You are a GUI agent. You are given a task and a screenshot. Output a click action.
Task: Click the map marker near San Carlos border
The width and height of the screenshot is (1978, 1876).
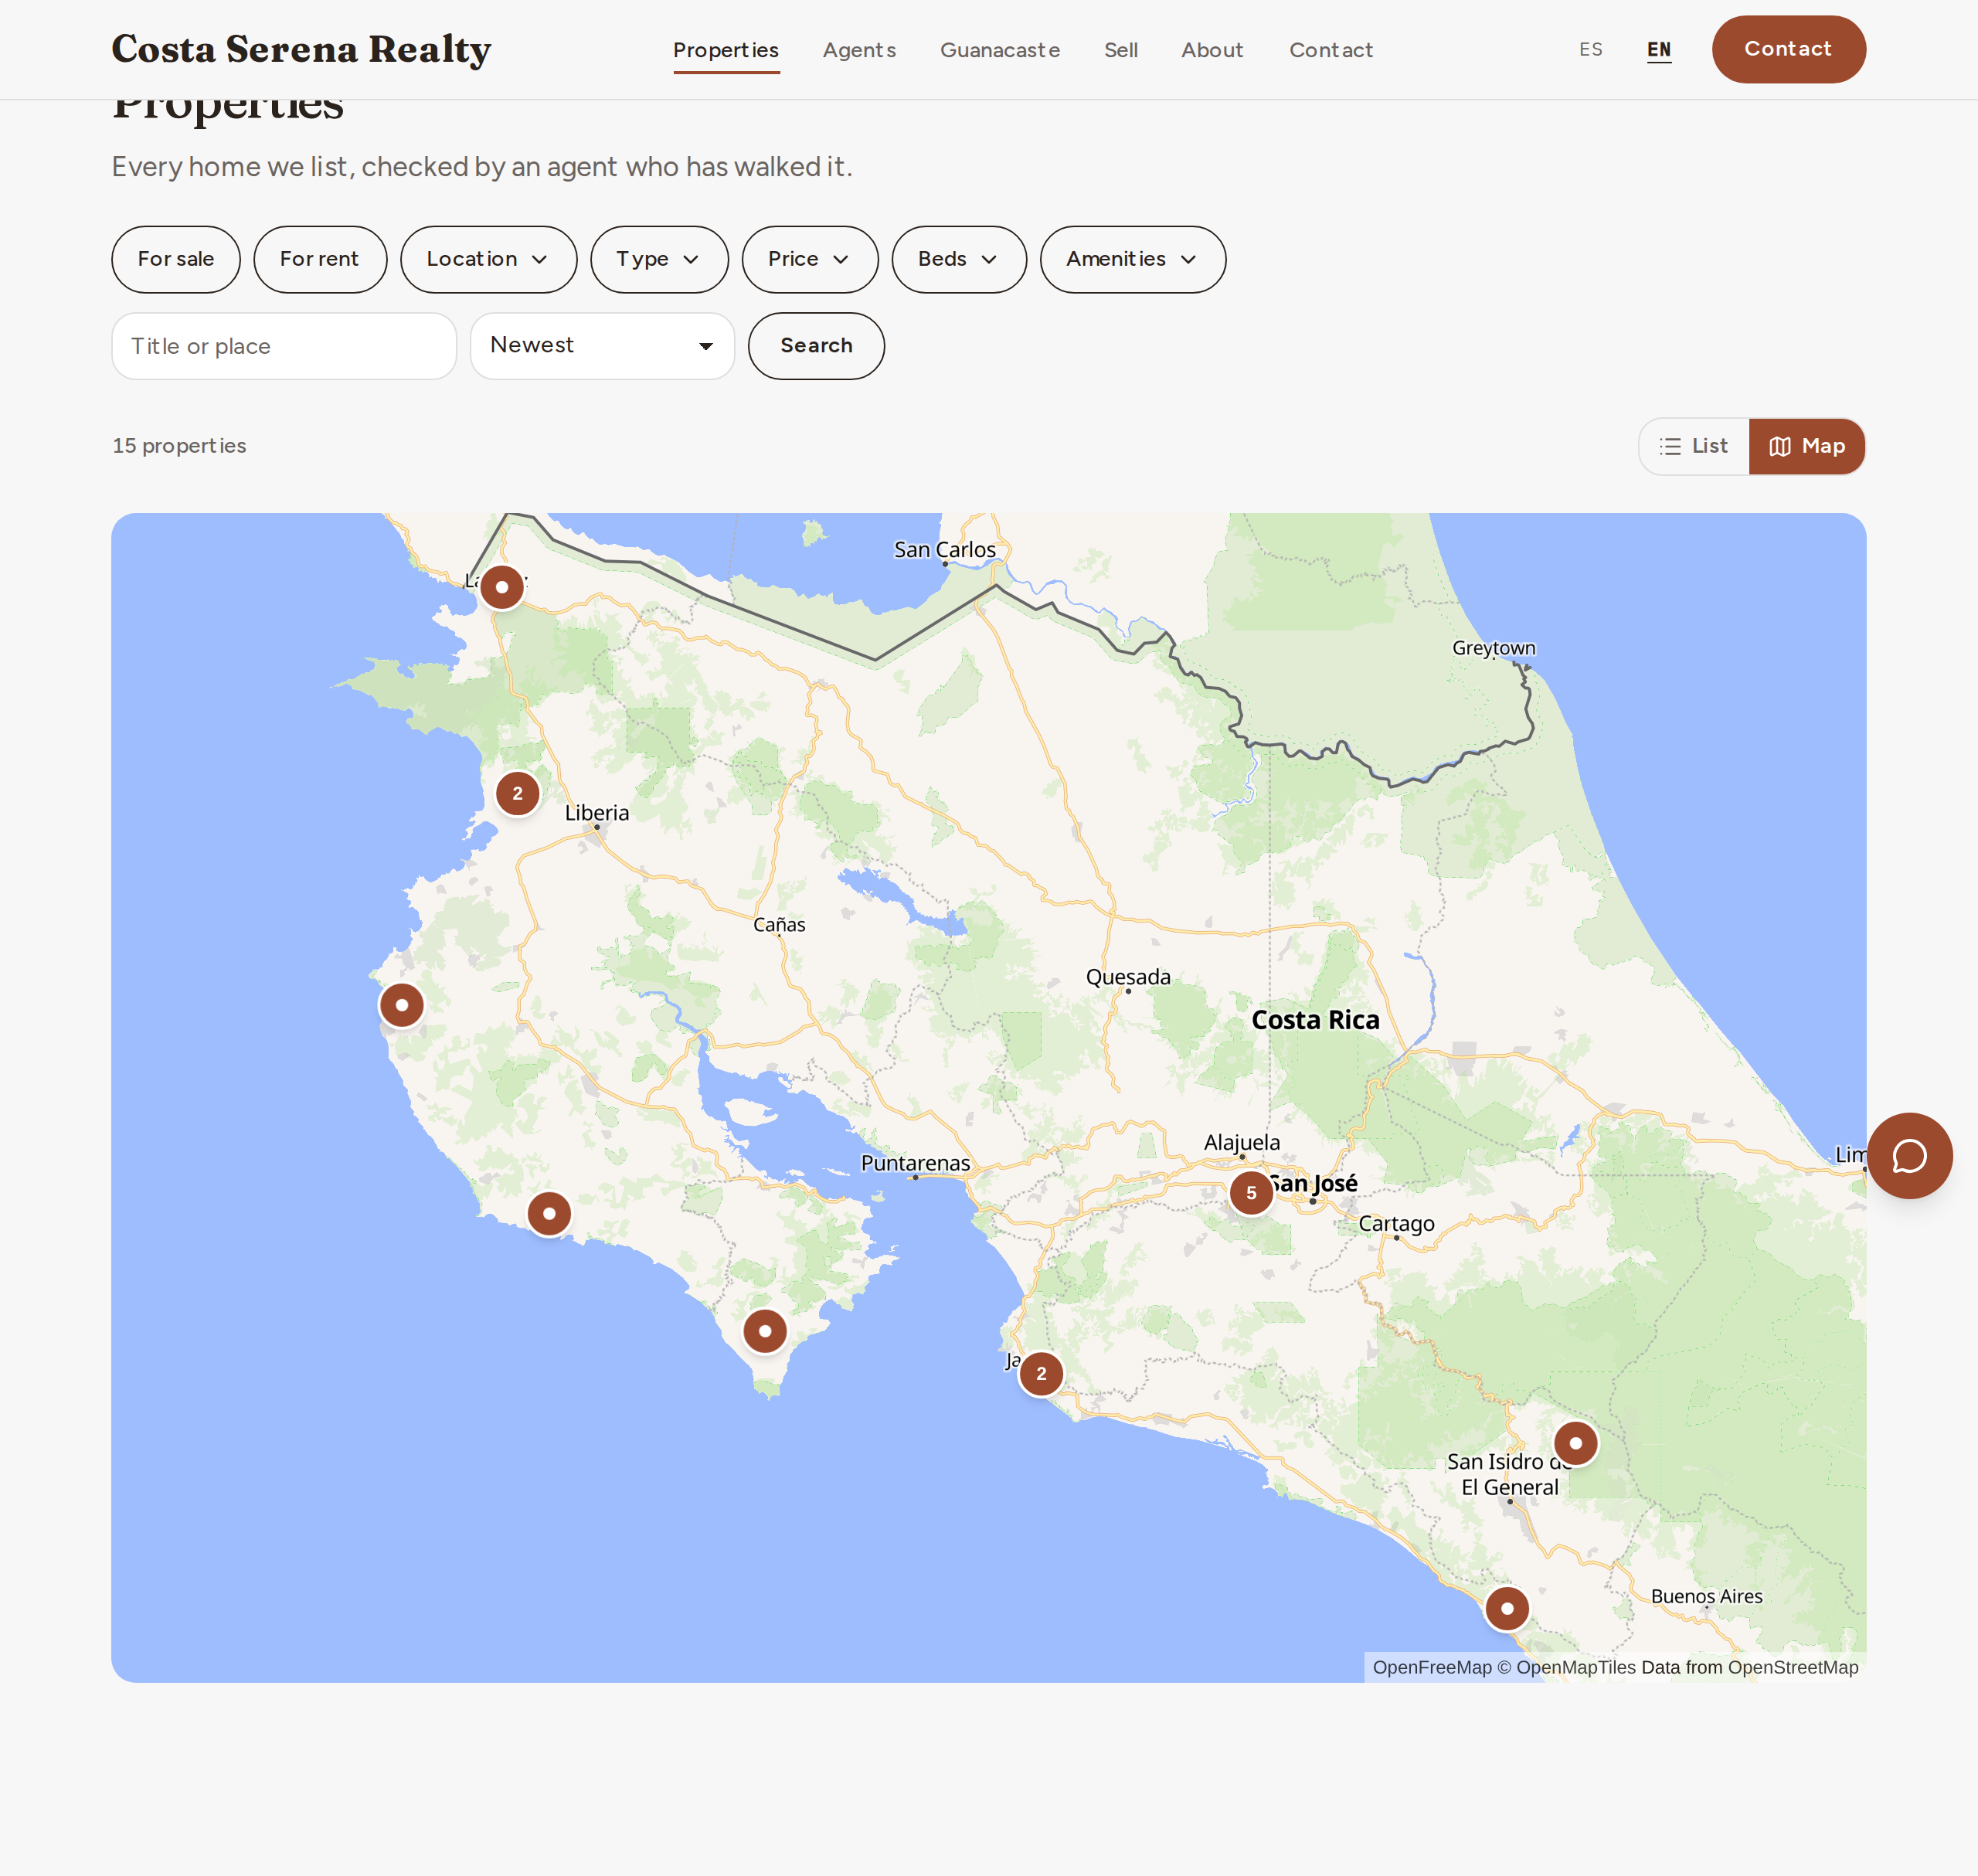[x=502, y=587]
